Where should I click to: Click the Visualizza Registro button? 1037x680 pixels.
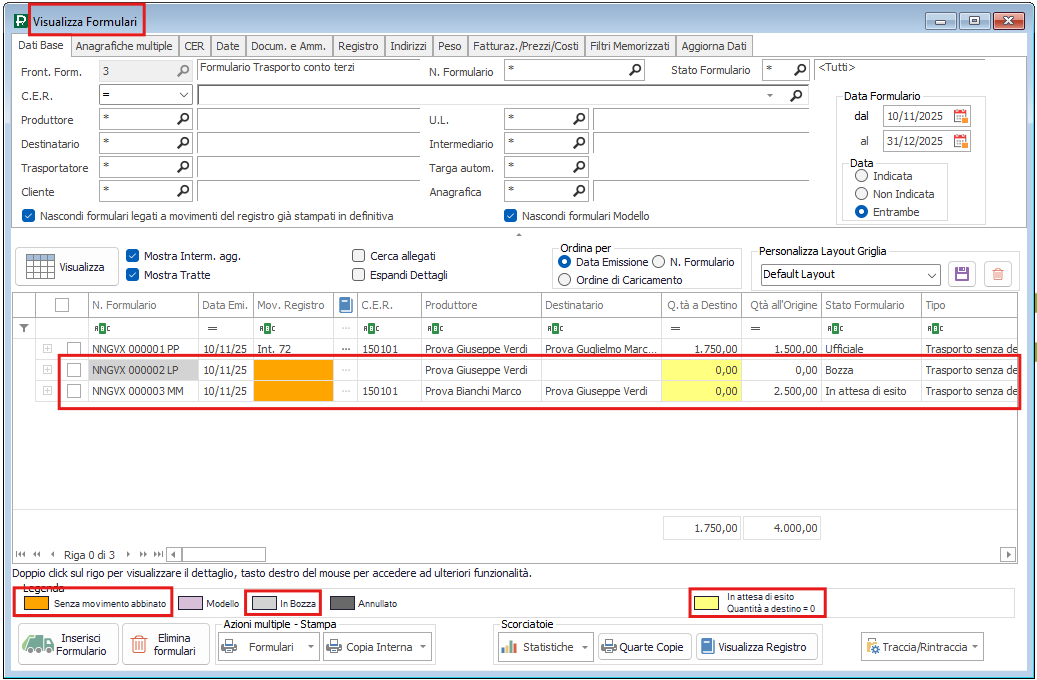(x=755, y=647)
